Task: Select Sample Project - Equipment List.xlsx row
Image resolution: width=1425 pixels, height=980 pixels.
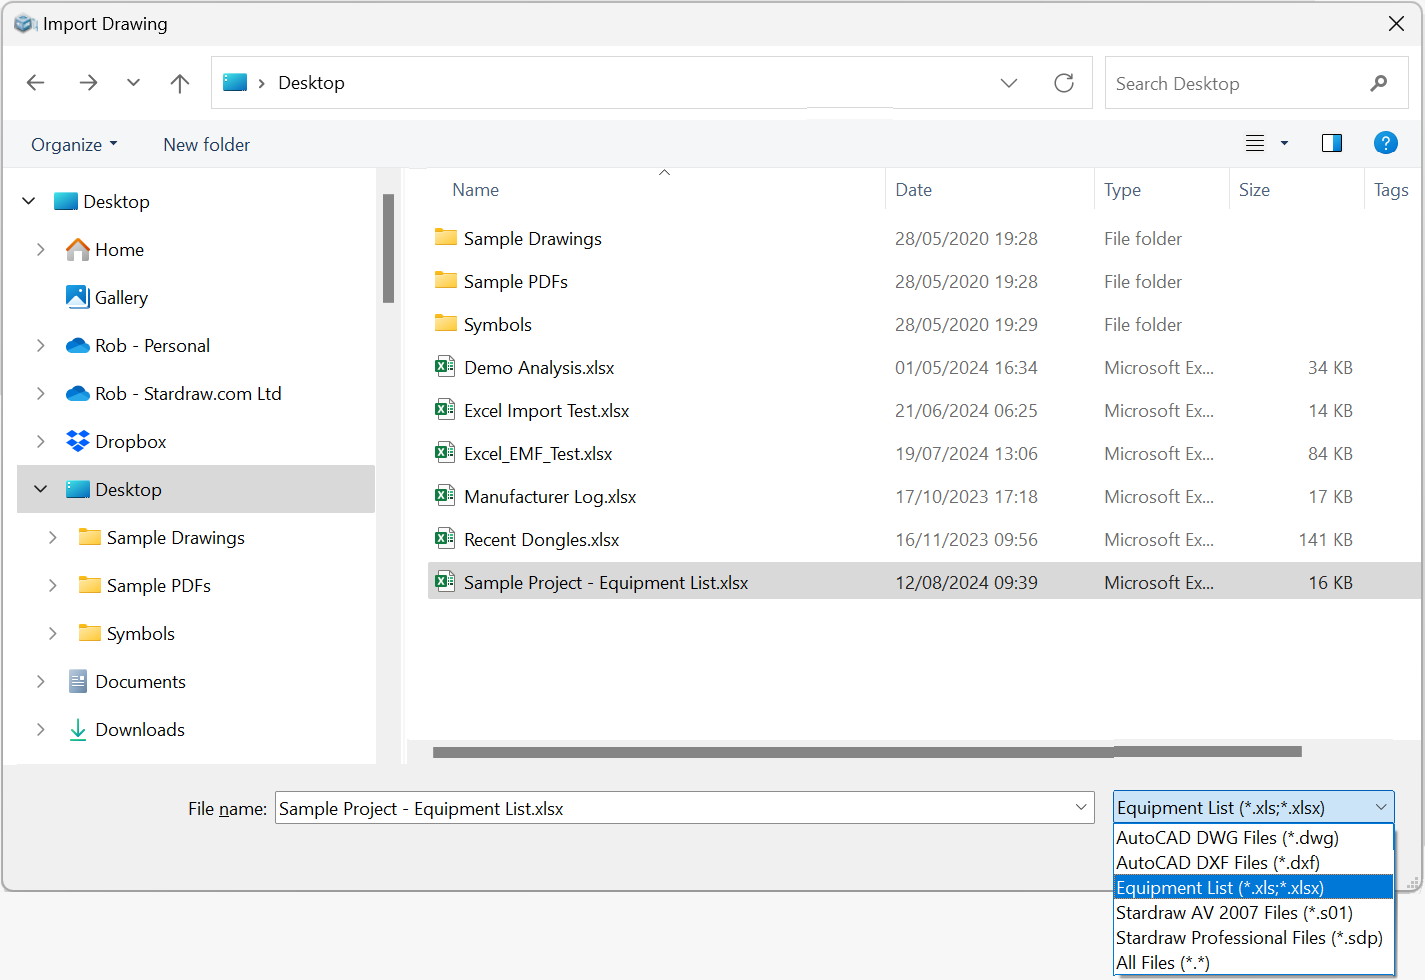Action: click(924, 582)
